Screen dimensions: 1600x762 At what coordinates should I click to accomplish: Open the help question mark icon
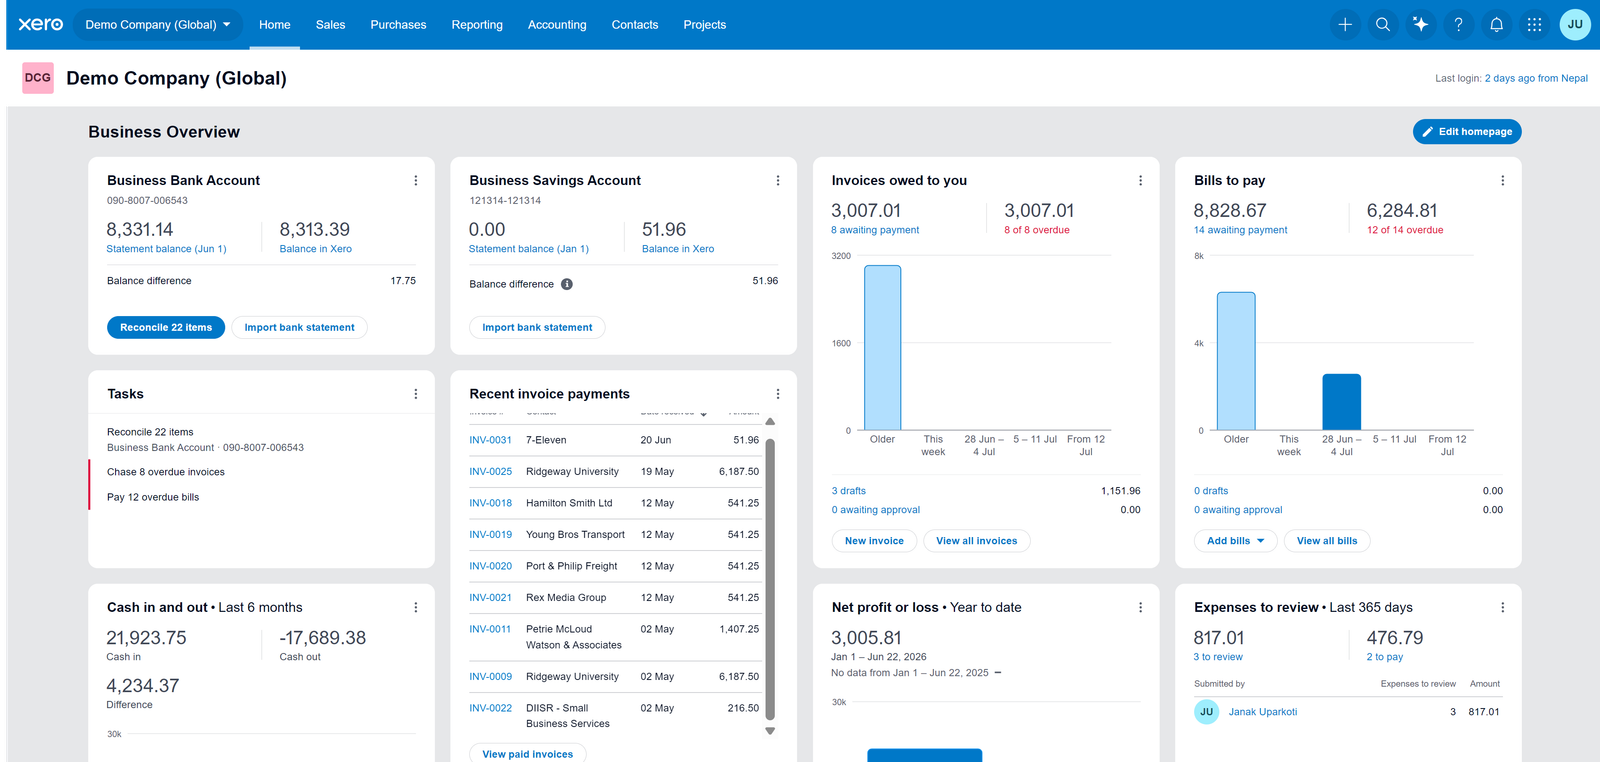(x=1459, y=25)
